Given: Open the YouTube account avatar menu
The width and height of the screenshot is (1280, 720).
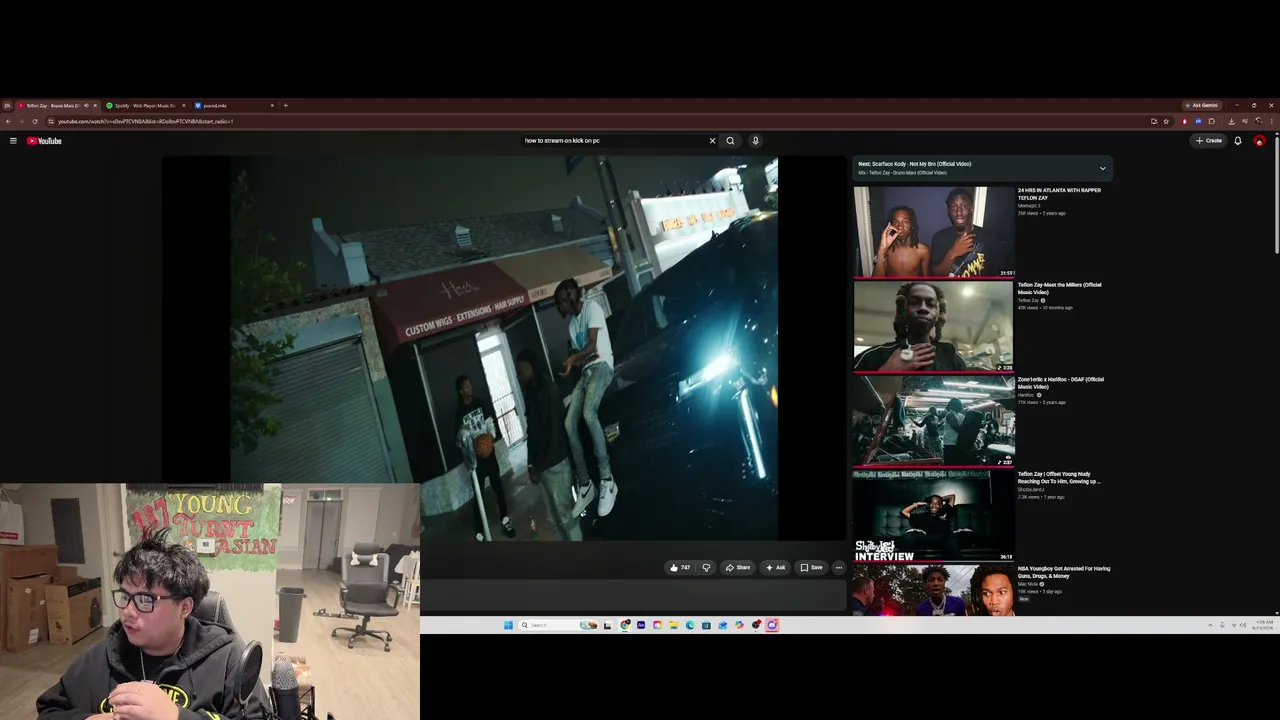Looking at the screenshot, I should (1259, 141).
